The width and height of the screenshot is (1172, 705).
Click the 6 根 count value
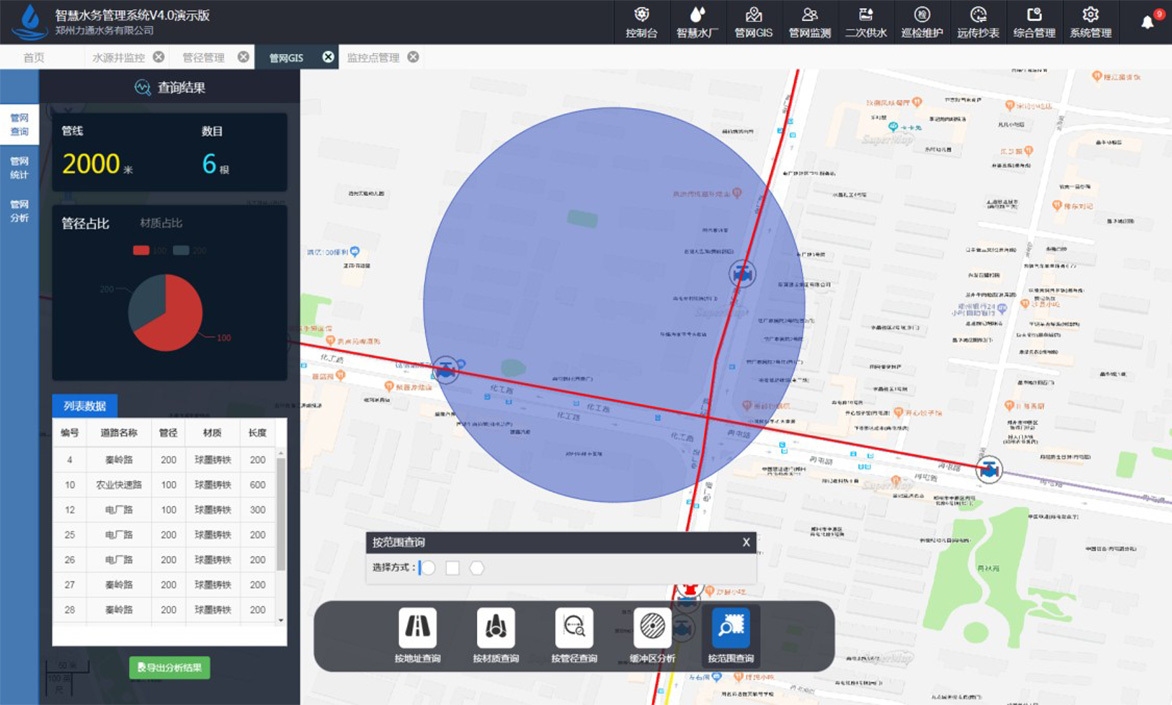coord(215,164)
